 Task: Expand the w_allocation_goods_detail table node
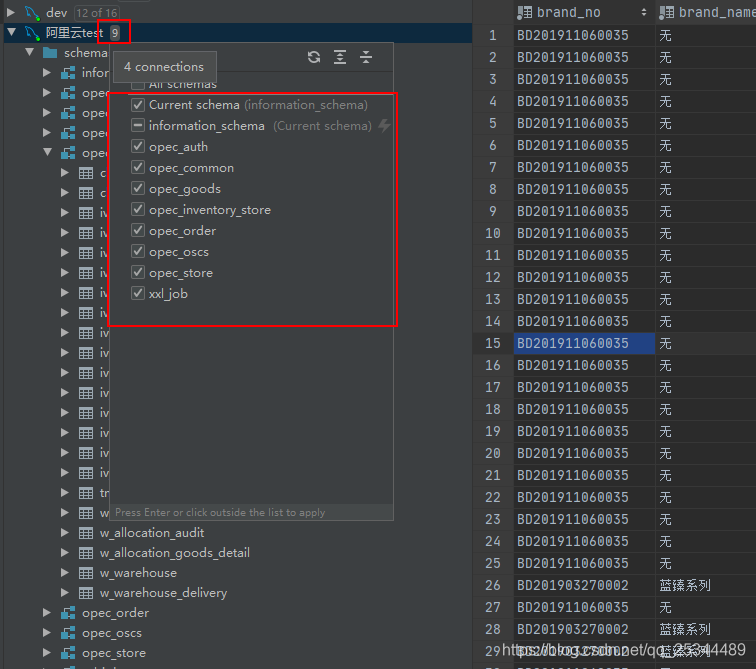point(65,553)
